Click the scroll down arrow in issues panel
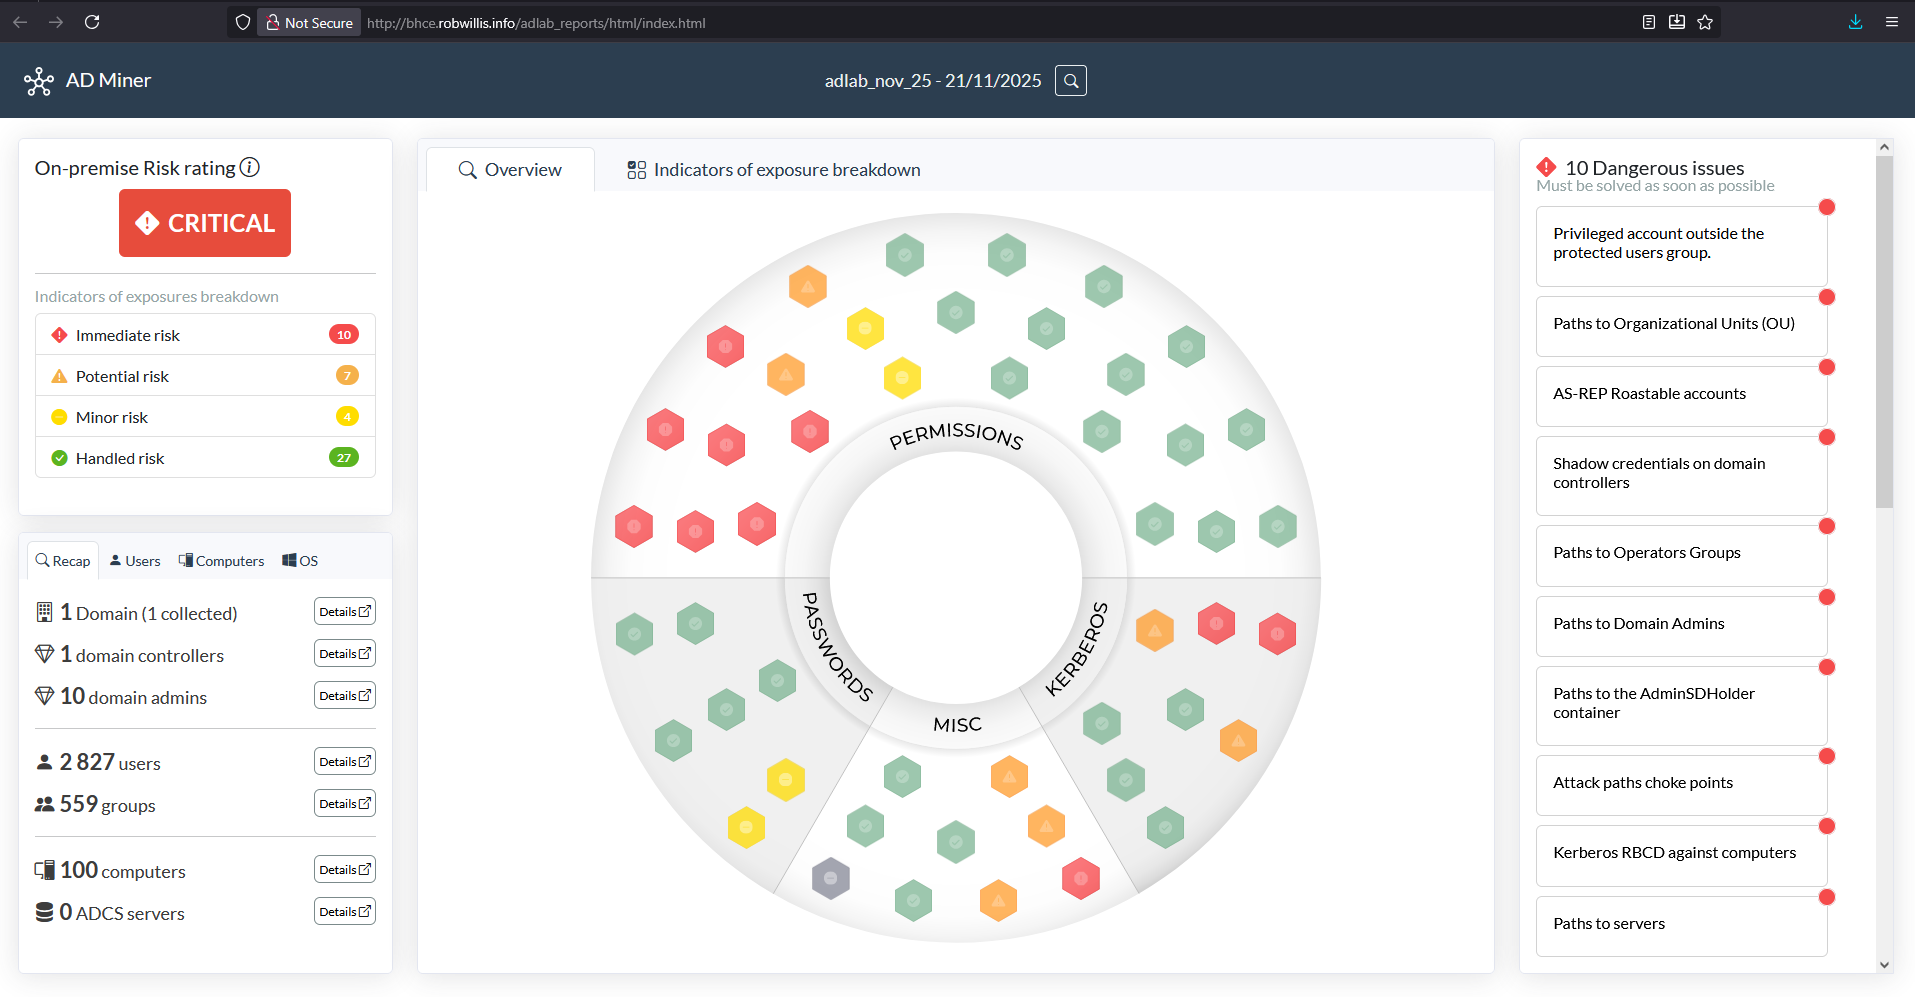1915x997 pixels. point(1884,965)
